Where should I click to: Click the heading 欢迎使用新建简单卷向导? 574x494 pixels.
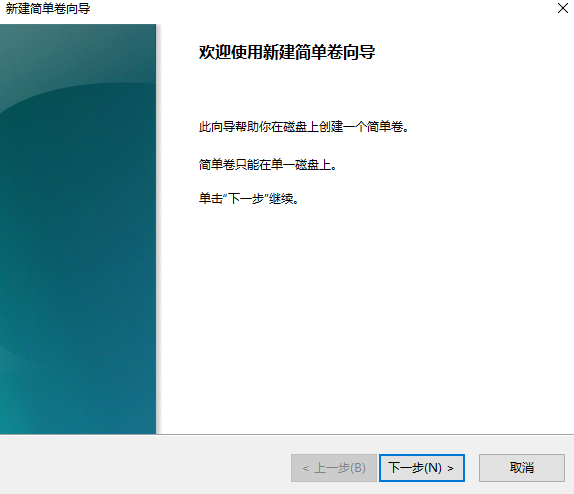click(x=287, y=52)
